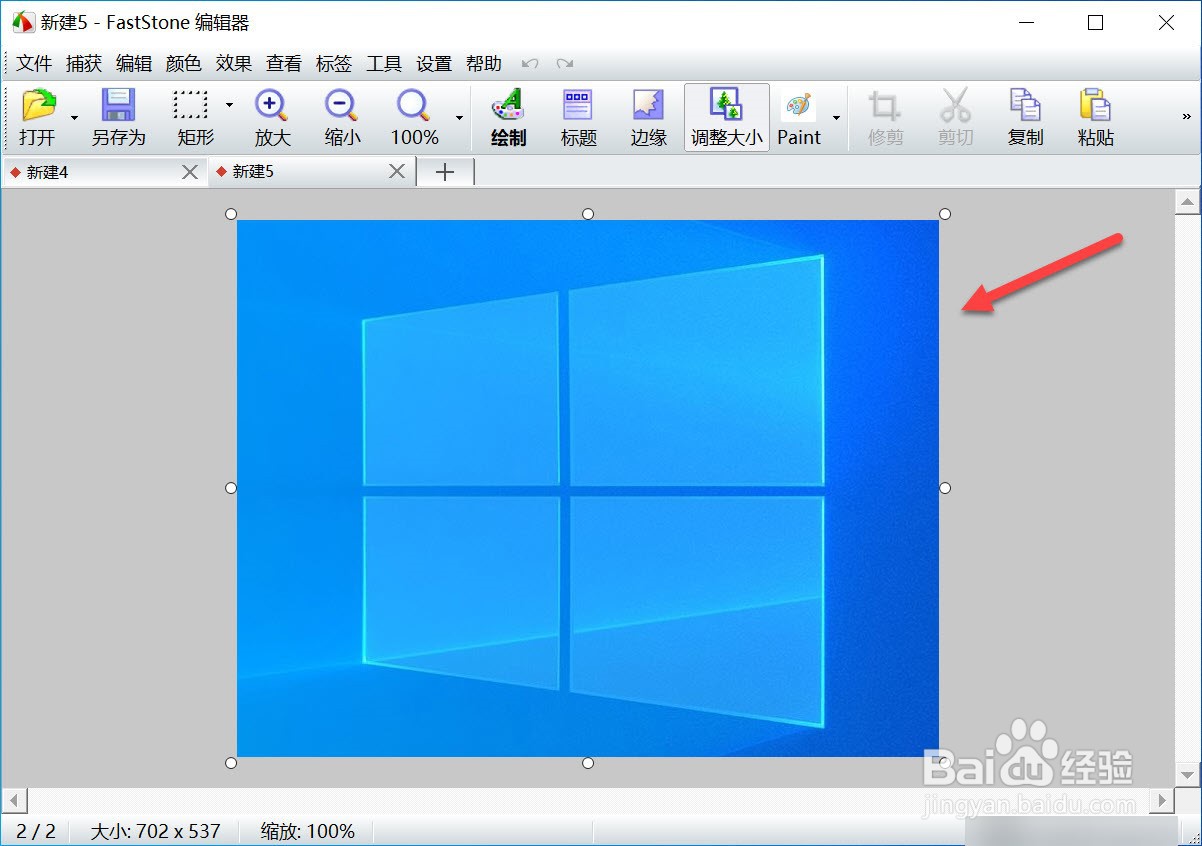Click the Redo arrow in menu bar

[x=565, y=64]
